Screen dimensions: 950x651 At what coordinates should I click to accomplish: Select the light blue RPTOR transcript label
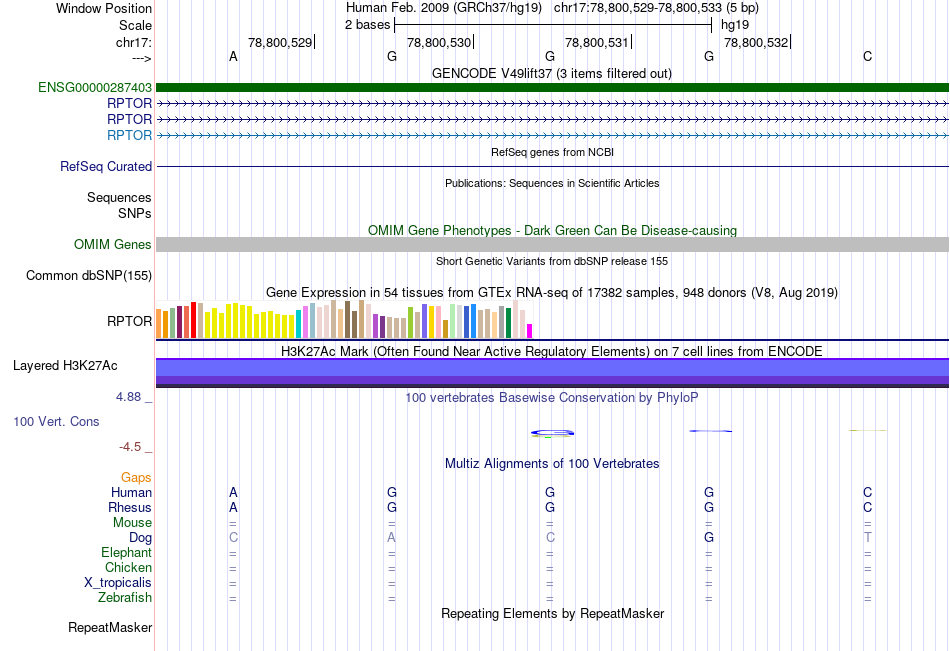tap(129, 135)
